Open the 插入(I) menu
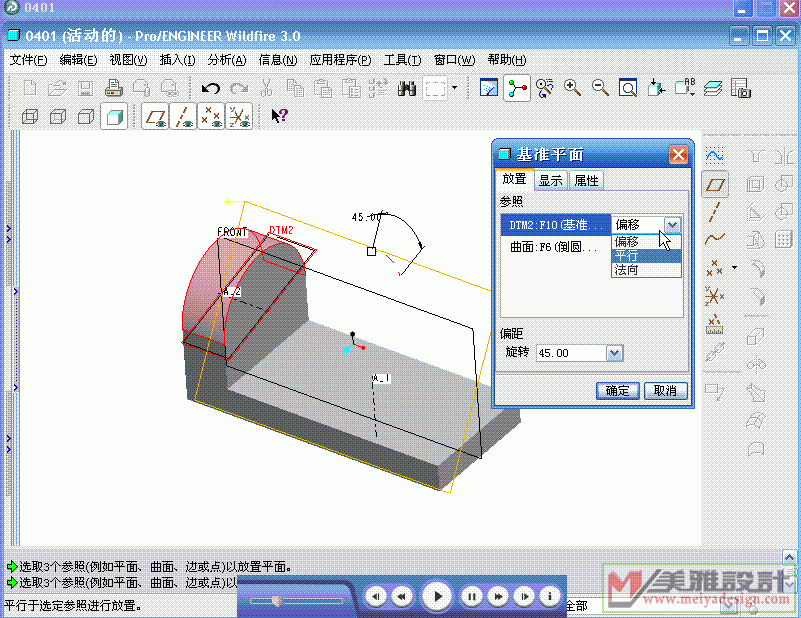Image resolution: width=801 pixels, height=618 pixels. pyautogui.click(x=177, y=60)
